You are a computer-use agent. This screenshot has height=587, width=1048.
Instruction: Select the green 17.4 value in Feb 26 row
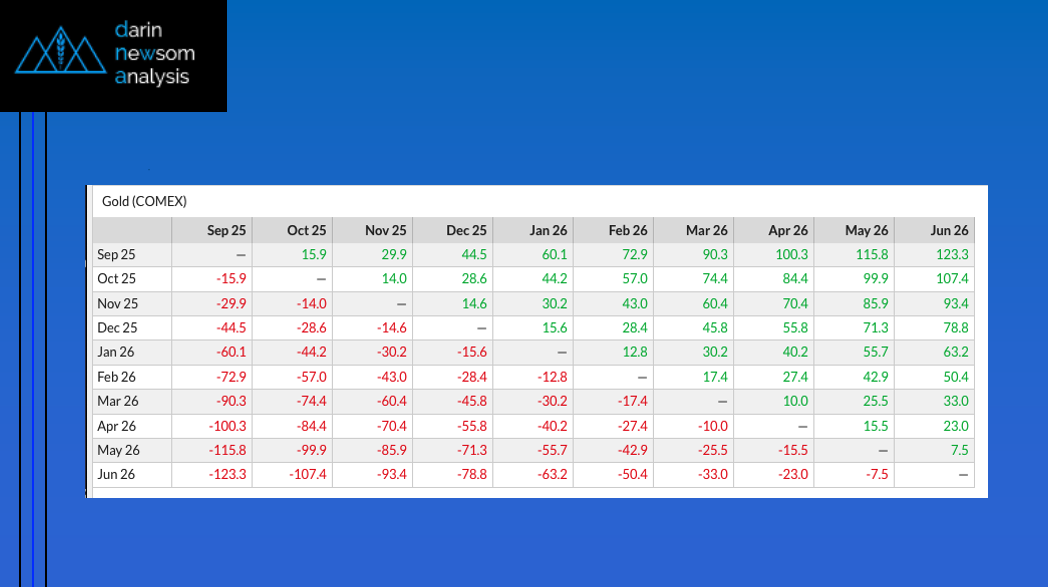pyautogui.click(x=712, y=376)
